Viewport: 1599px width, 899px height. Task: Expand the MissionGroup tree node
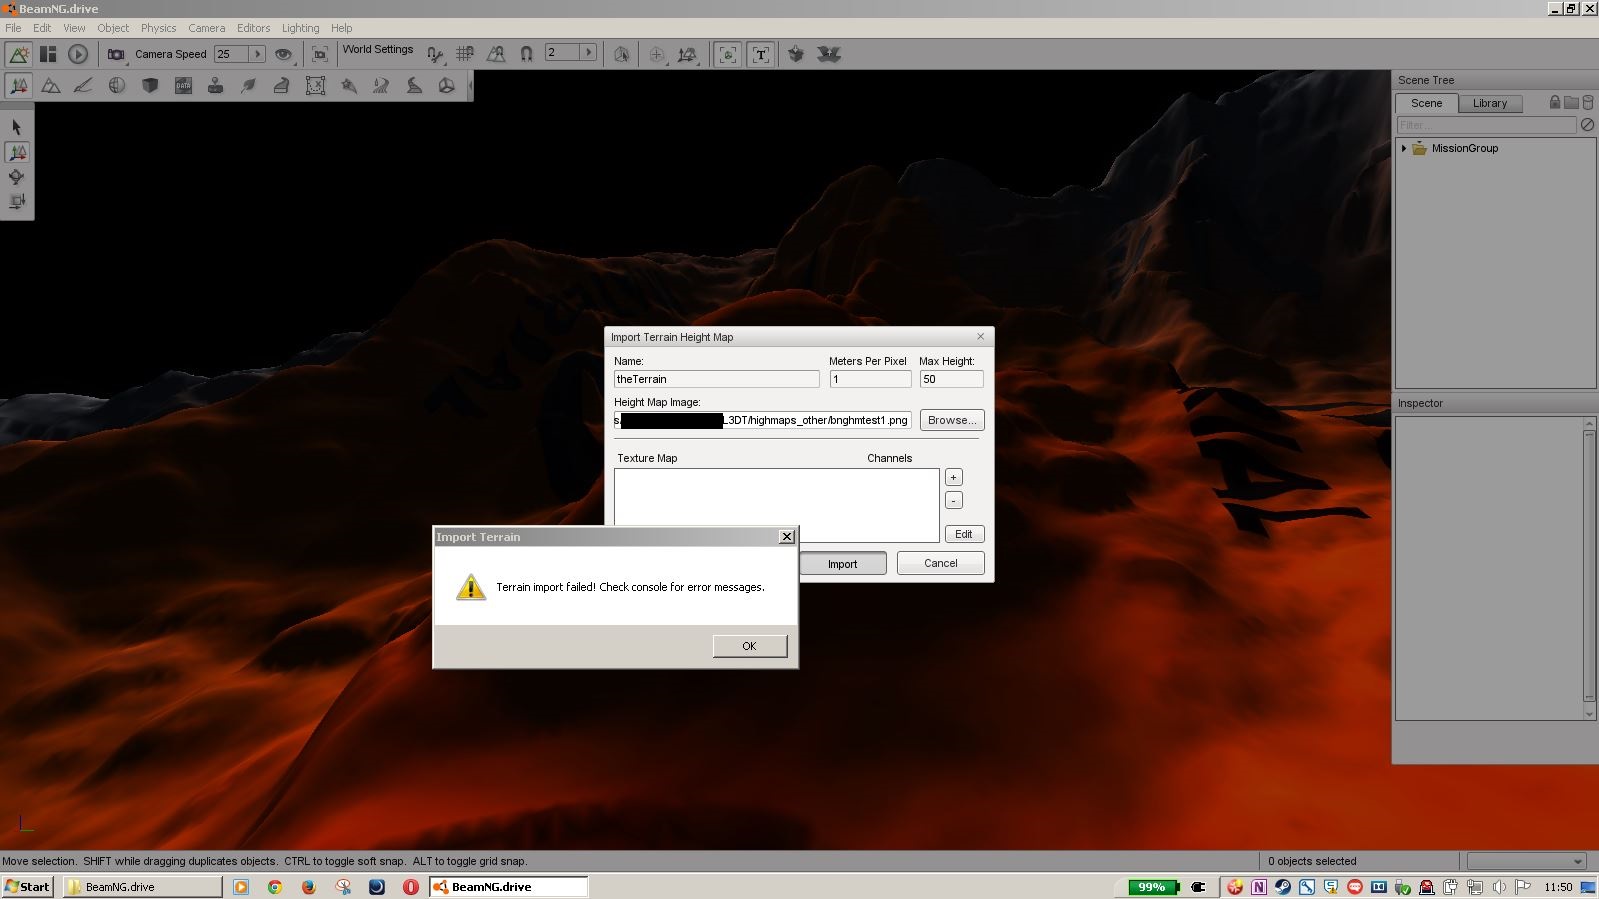(1404, 148)
